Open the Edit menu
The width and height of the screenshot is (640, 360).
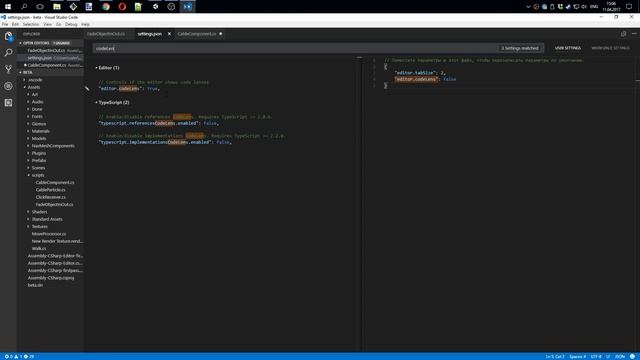[15, 24]
